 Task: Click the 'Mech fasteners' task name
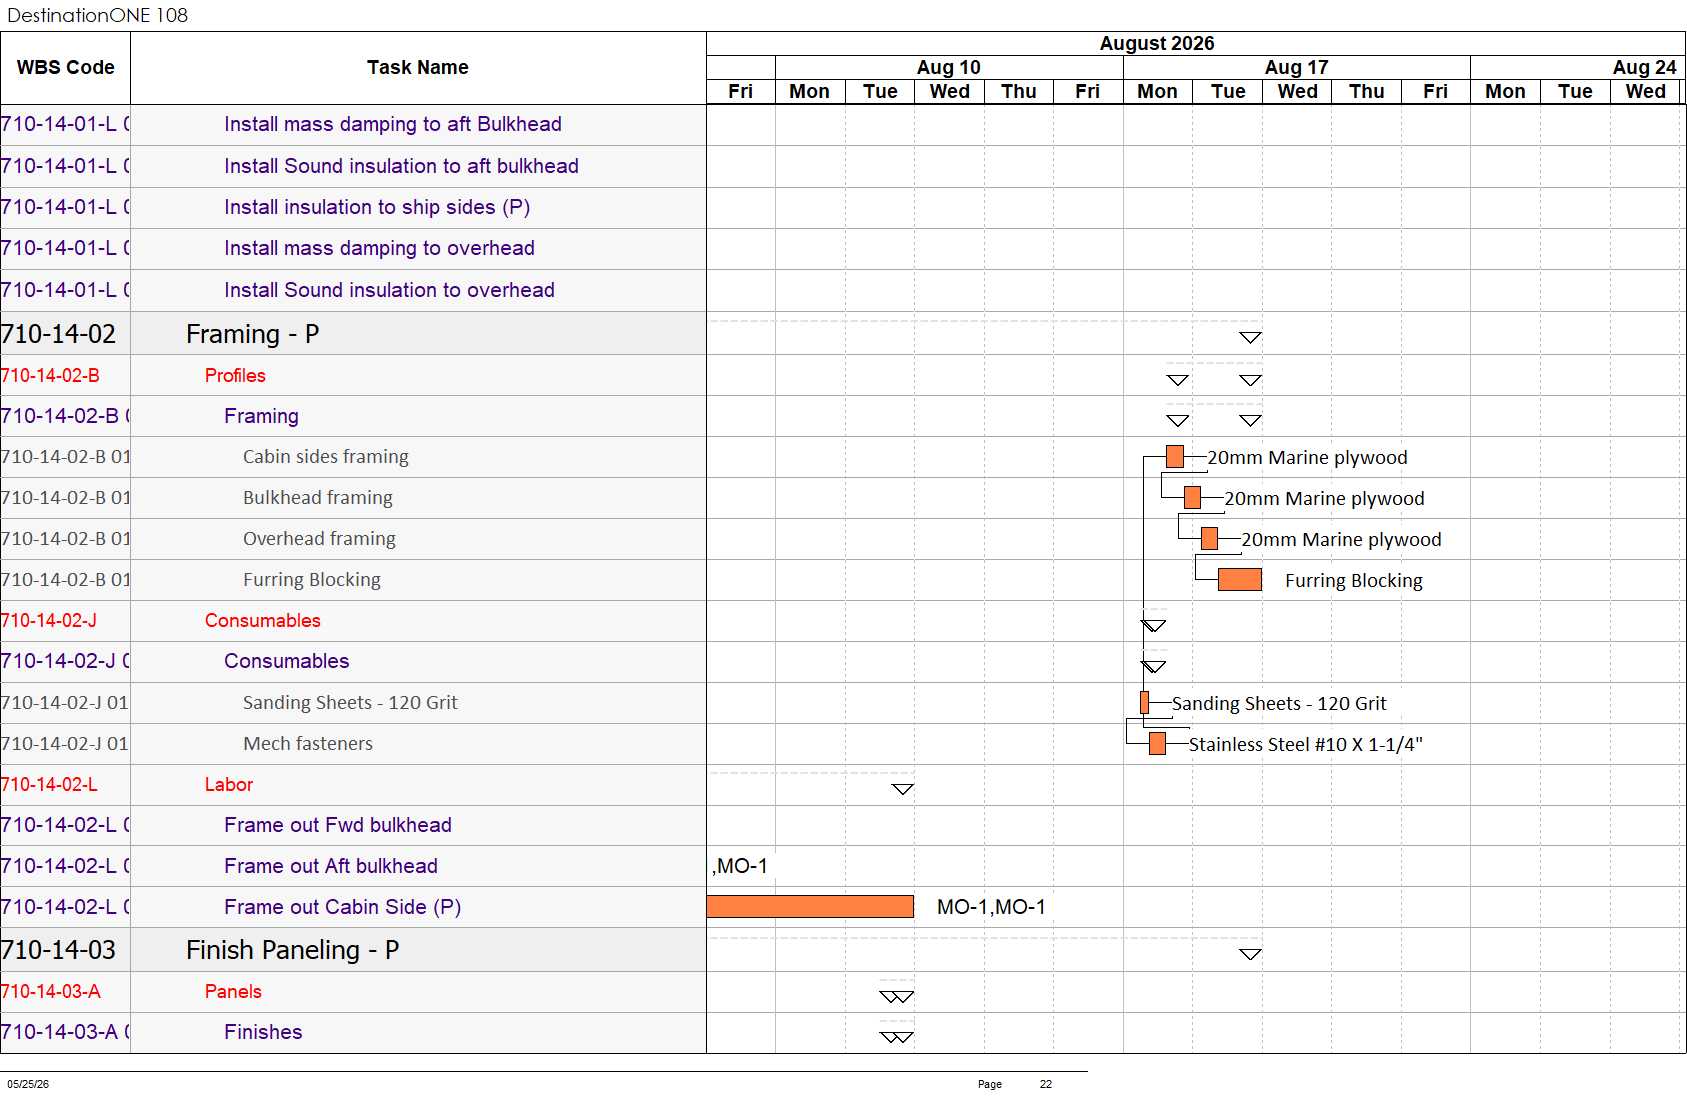[308, 744]
